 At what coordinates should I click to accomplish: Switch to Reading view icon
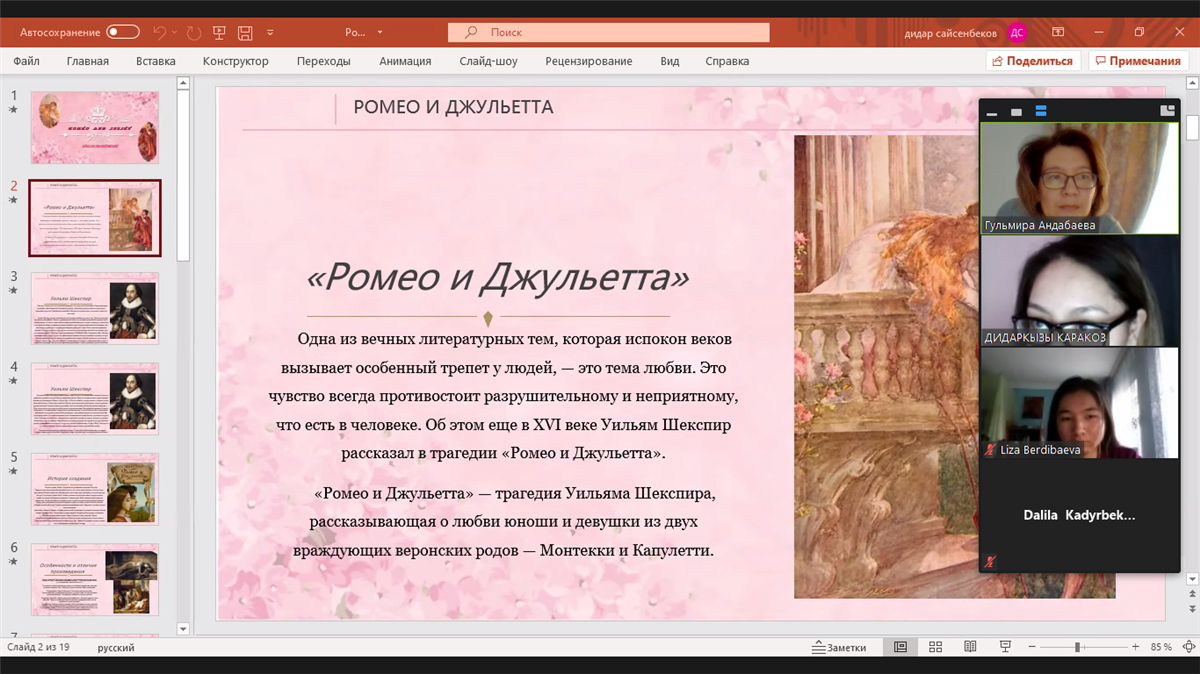[970, 647]
